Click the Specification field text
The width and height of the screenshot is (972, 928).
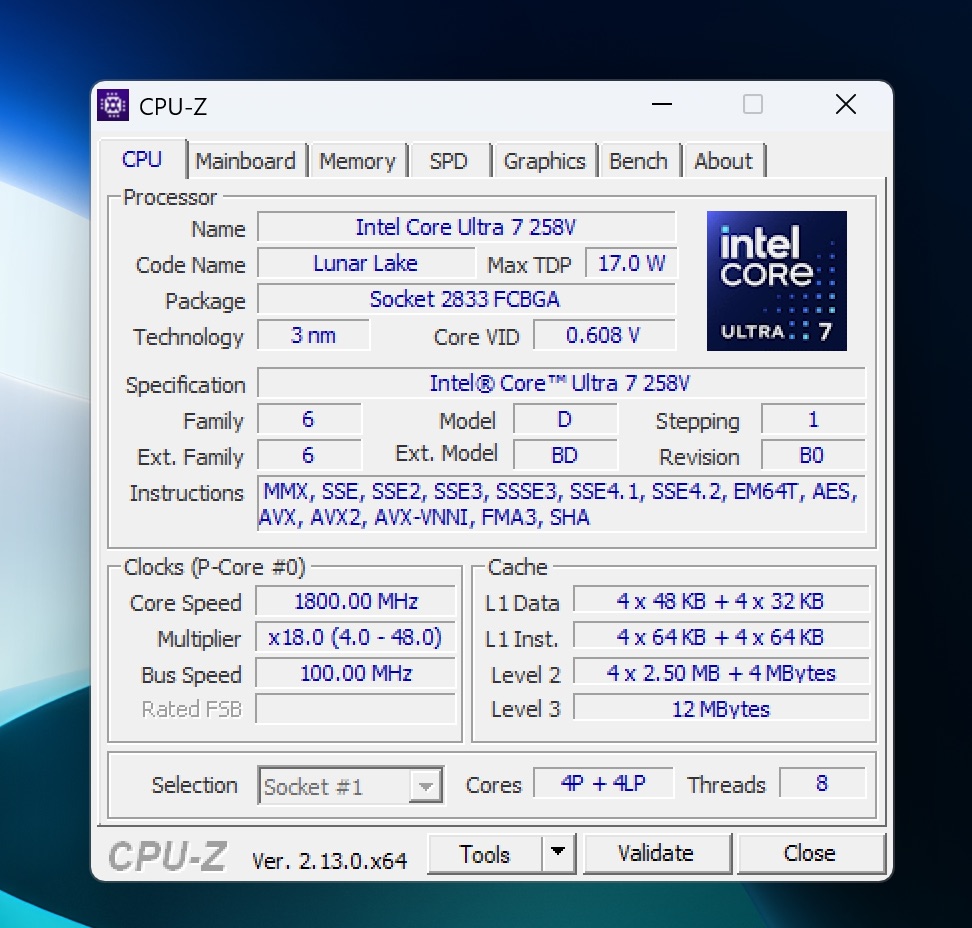[x=560, y=383]
